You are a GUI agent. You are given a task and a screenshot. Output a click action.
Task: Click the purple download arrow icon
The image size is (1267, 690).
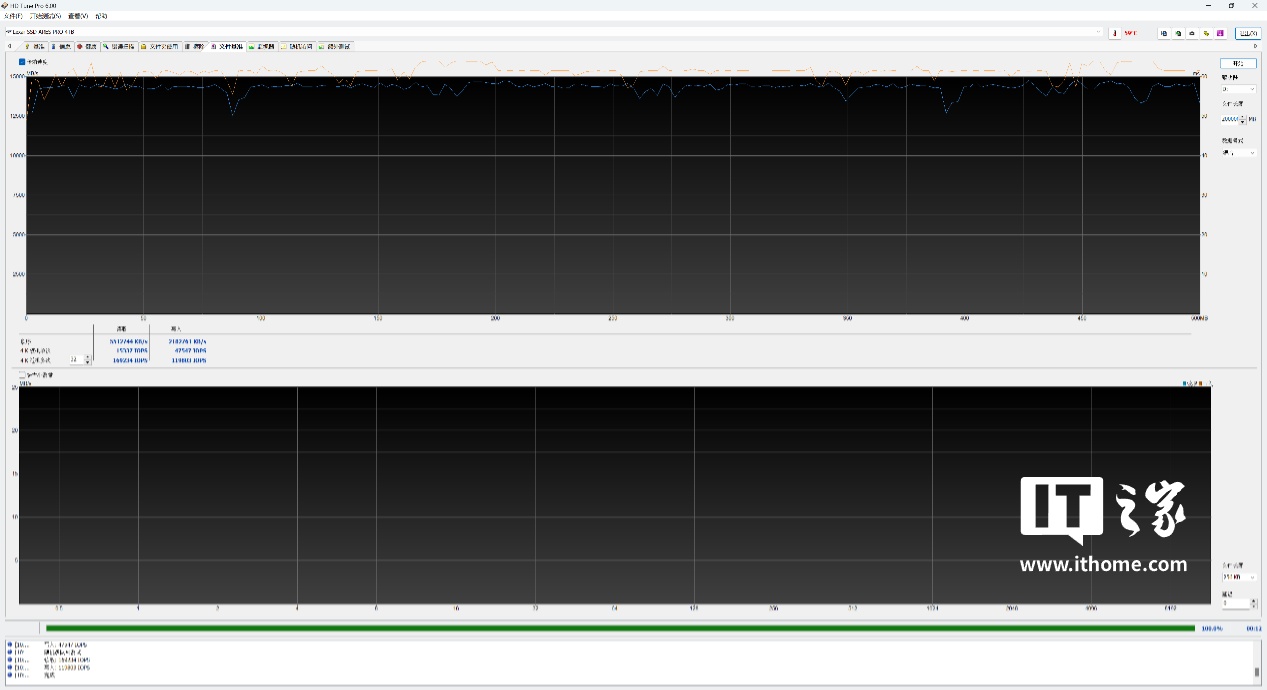tap(1220, 33)
